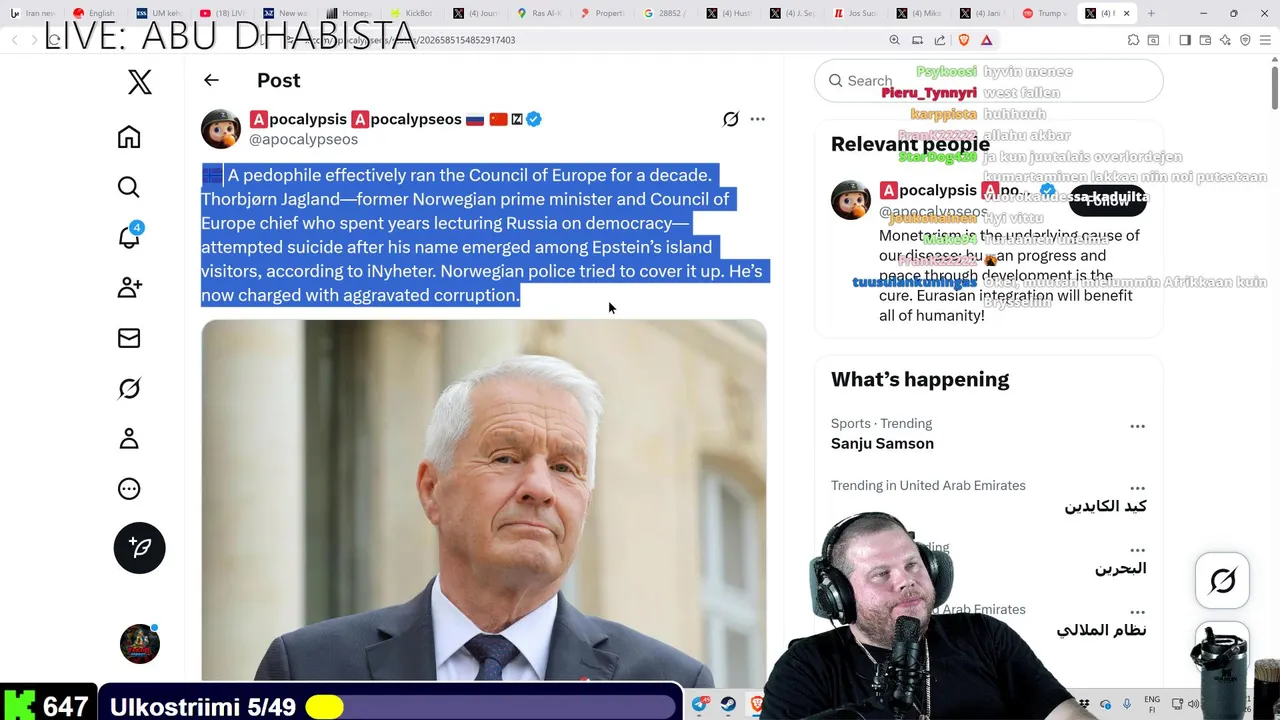Open the post's three-dot More menu

(x=758, y=119)
